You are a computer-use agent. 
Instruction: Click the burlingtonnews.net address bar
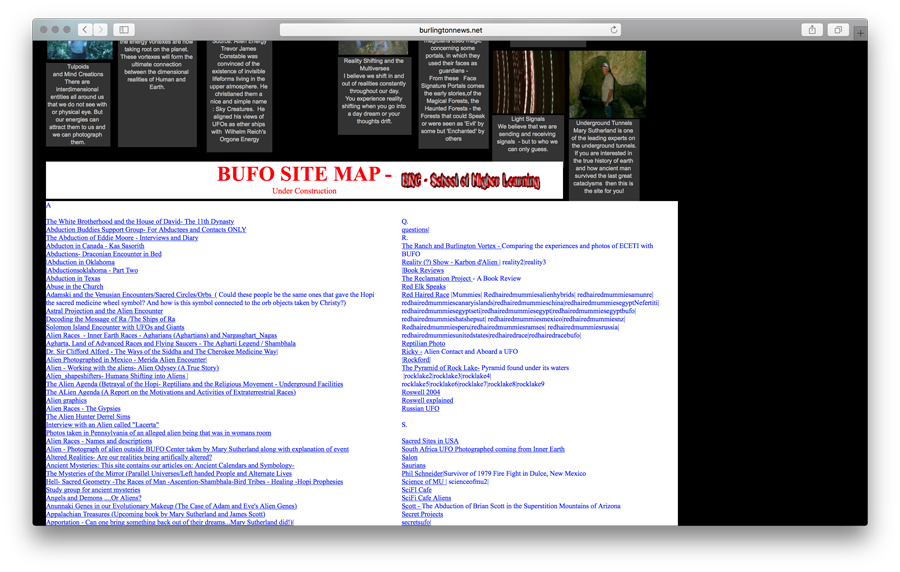[x=450, y=30]
